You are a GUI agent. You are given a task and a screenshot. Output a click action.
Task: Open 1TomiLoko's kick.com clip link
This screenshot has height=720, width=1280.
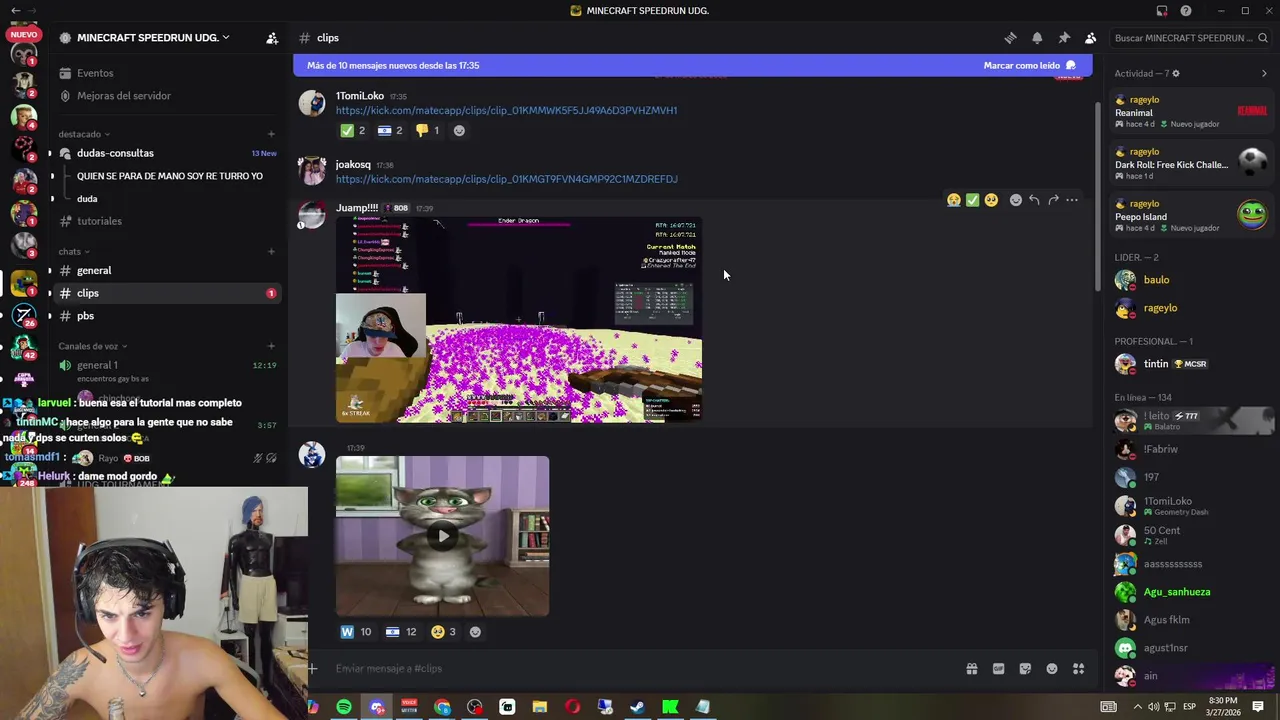506,111
